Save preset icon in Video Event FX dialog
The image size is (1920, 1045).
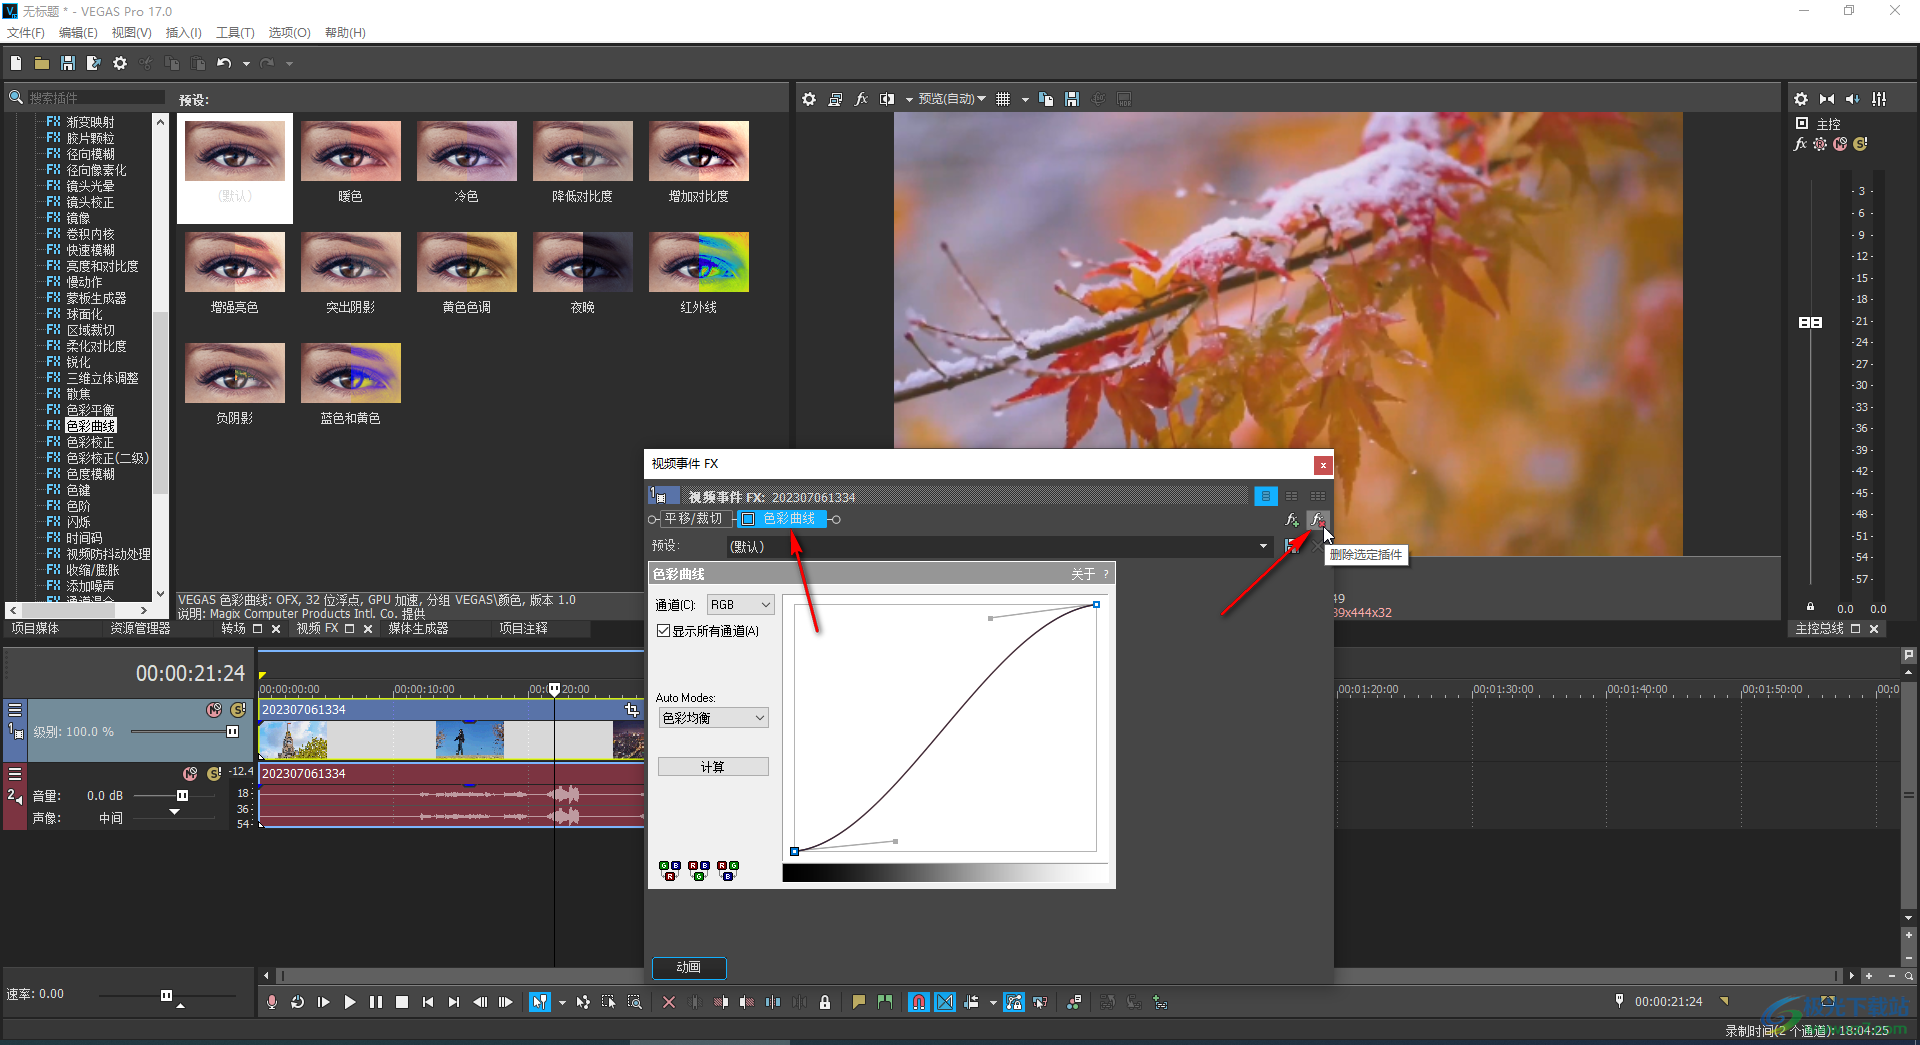1292,546
